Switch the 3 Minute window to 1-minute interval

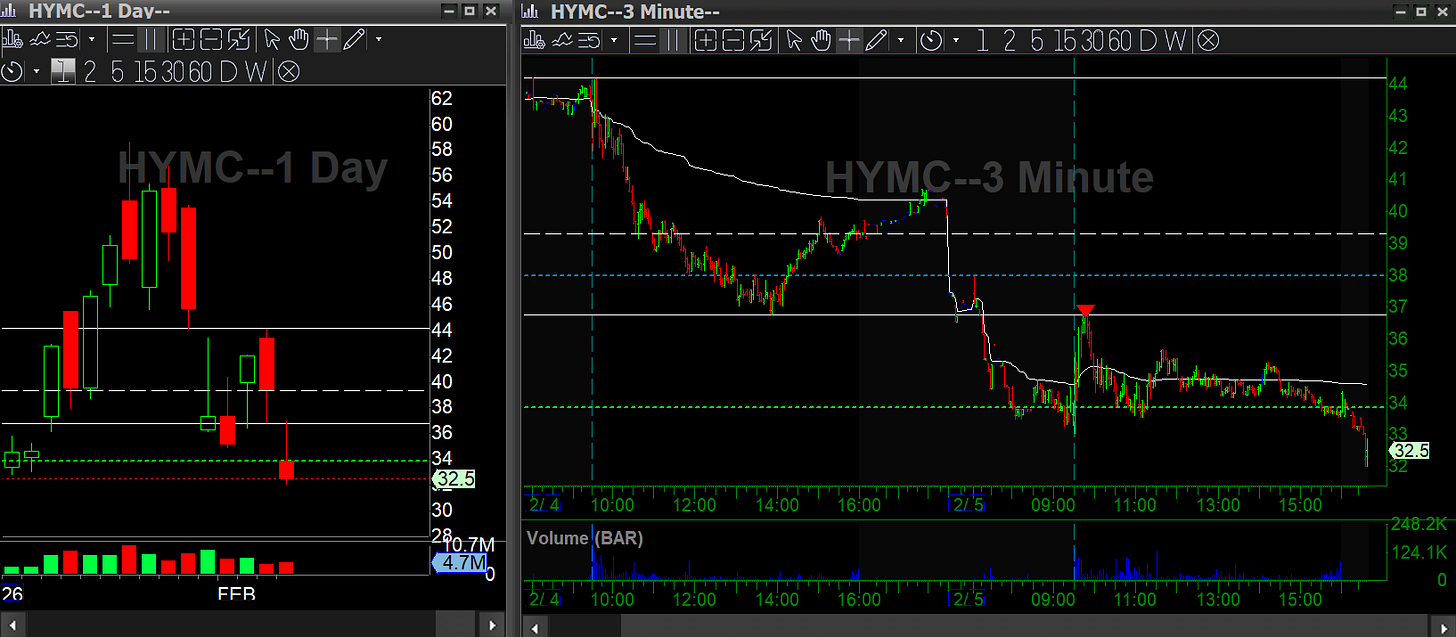[x=982, y=40]
